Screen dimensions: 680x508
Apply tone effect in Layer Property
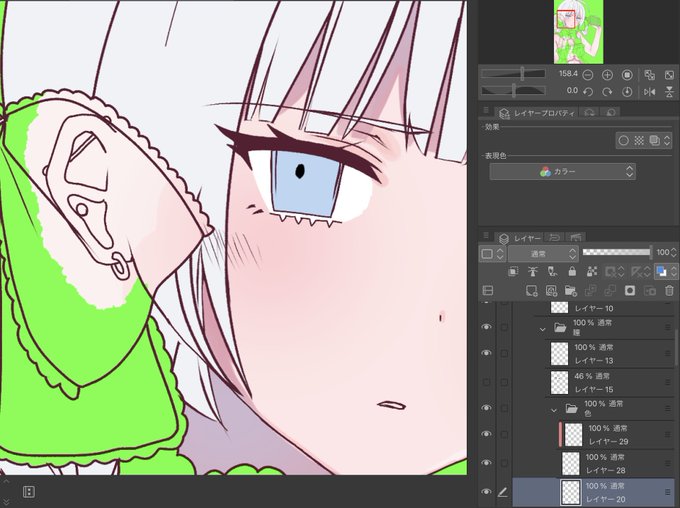click(639, 141)
